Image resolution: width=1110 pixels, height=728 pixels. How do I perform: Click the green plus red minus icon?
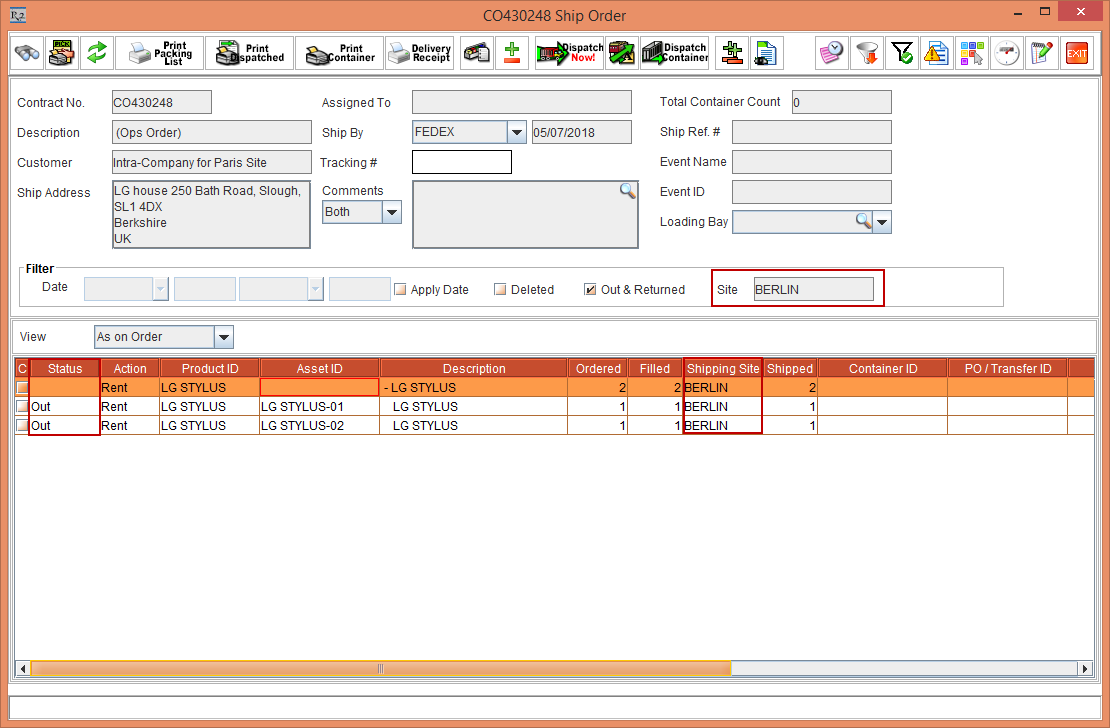point(512,53)
